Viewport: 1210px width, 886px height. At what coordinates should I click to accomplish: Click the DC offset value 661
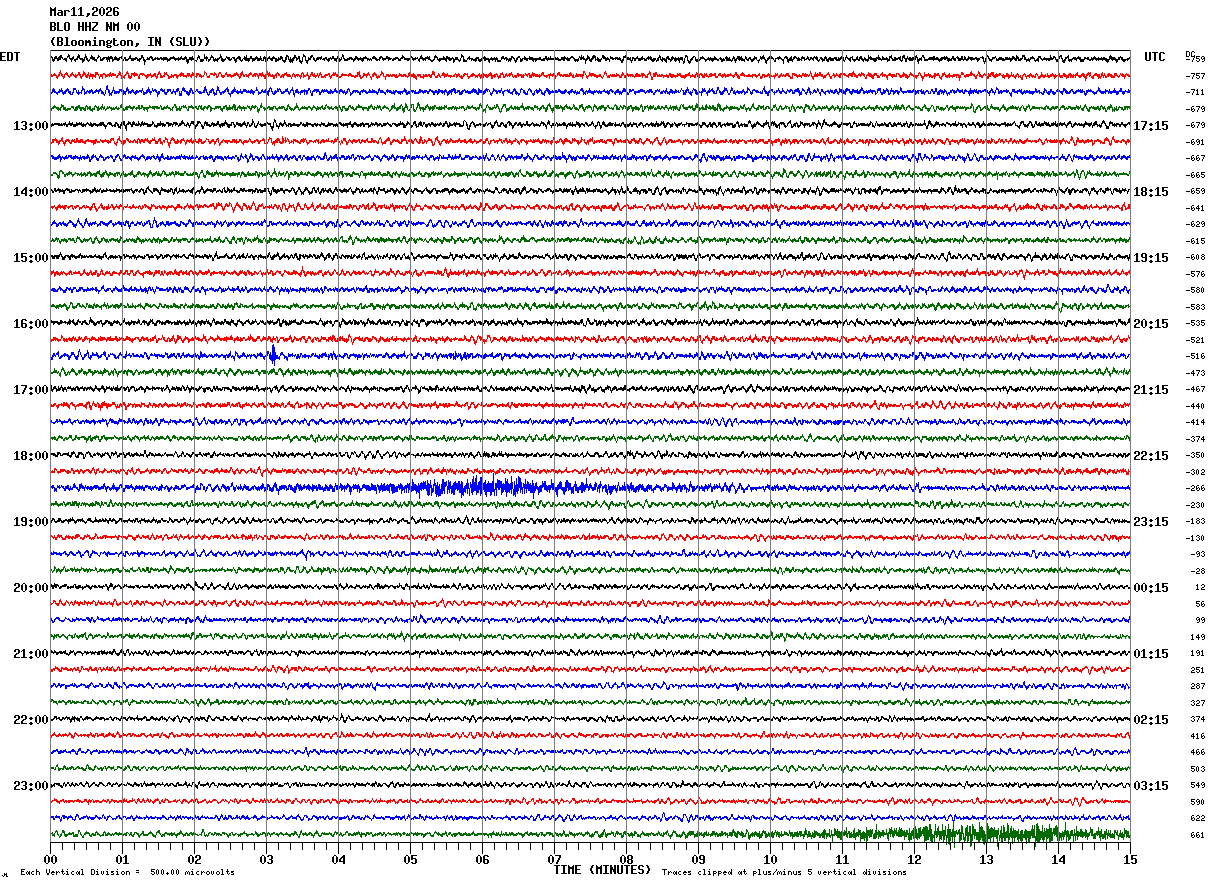tap(1198, 835)
